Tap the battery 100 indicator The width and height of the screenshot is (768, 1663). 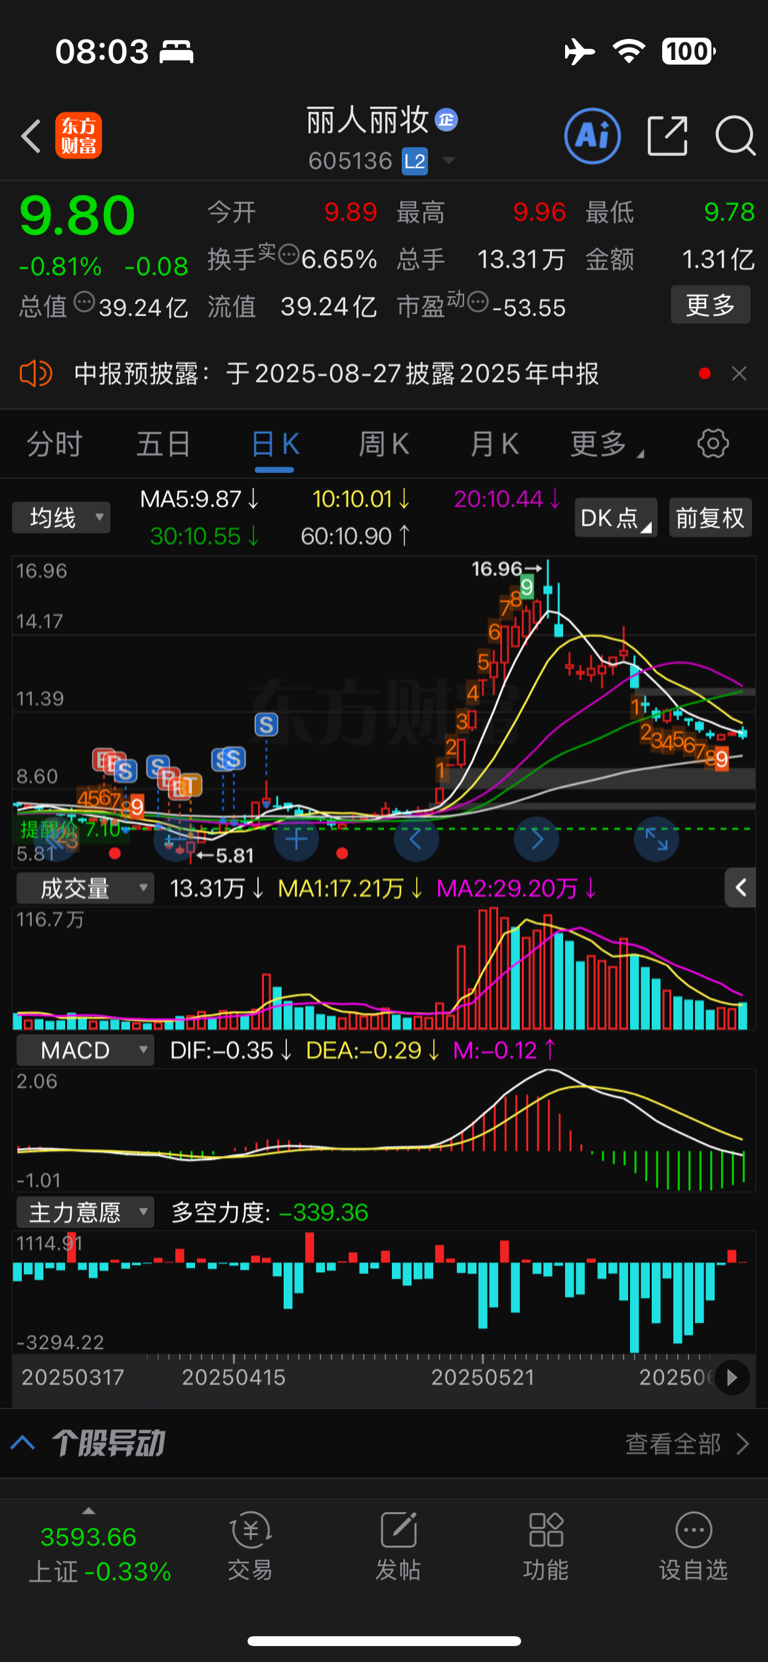[688, 51]
